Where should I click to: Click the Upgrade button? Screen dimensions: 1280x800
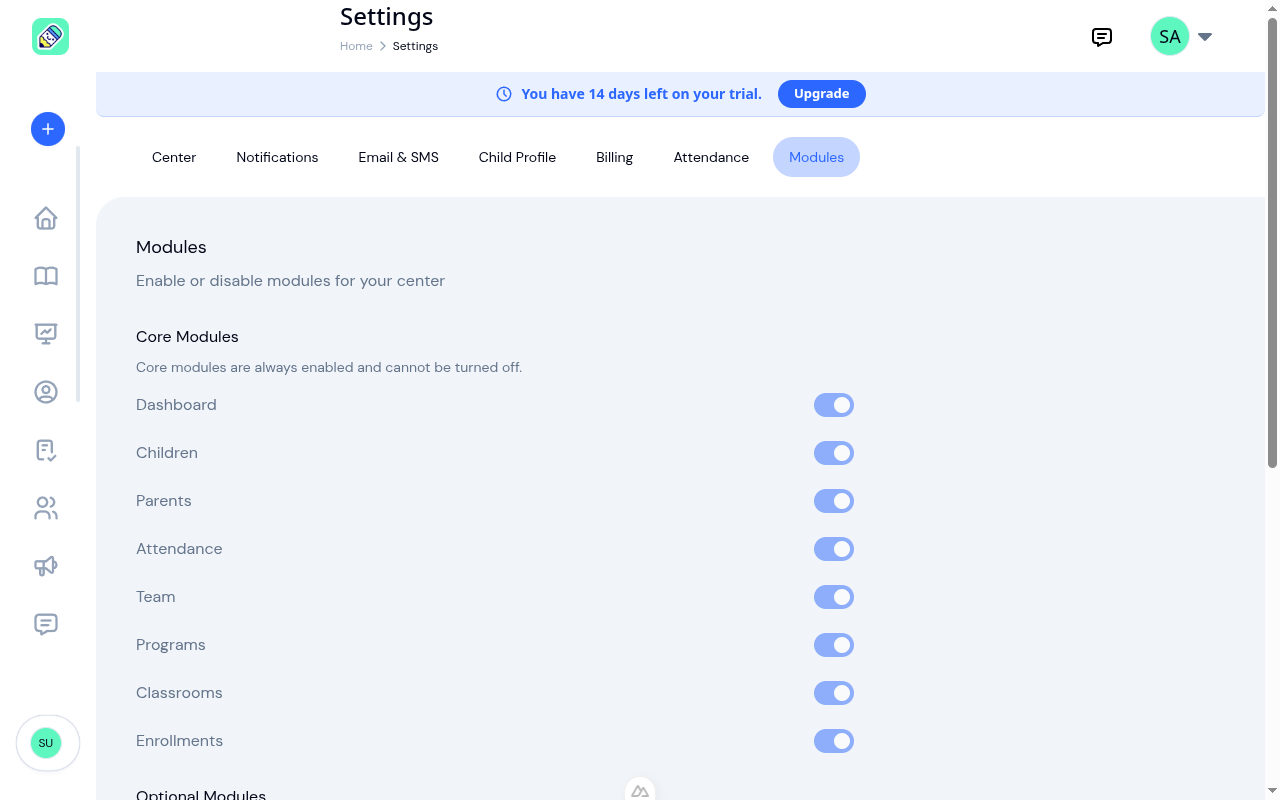point(822,94)
